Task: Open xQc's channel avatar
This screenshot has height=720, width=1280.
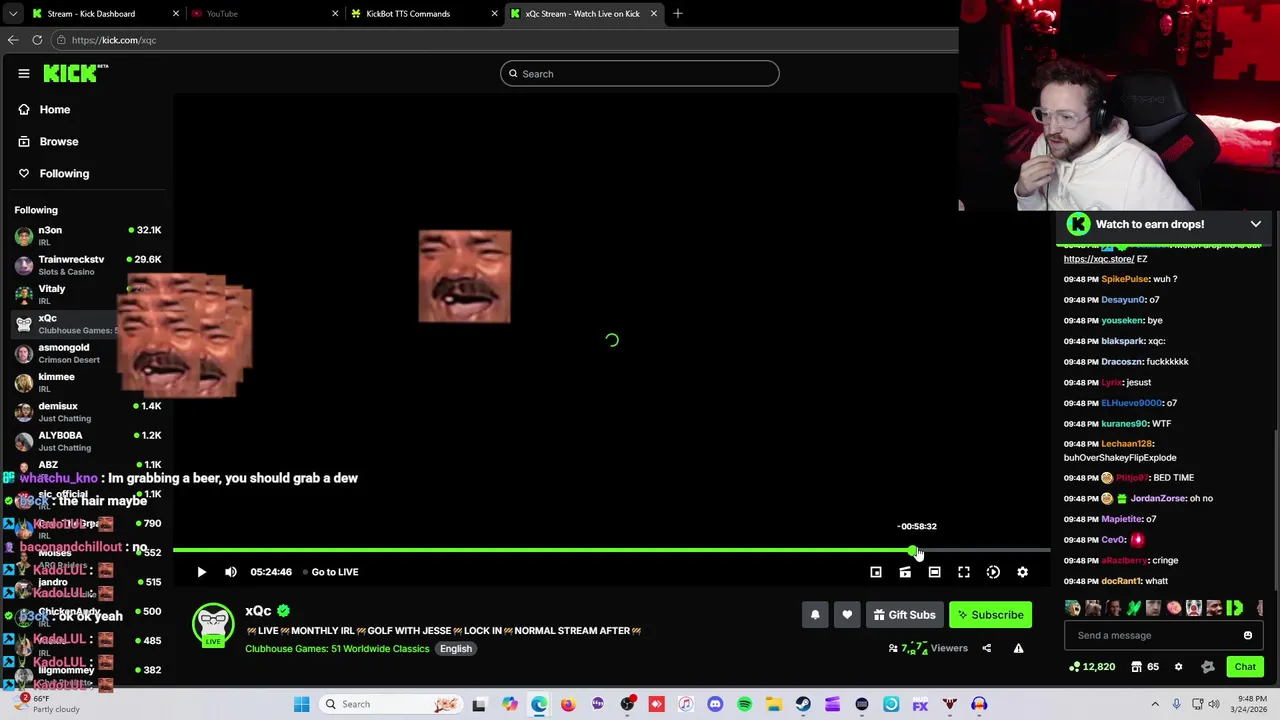Action: (x=213, y=623)
